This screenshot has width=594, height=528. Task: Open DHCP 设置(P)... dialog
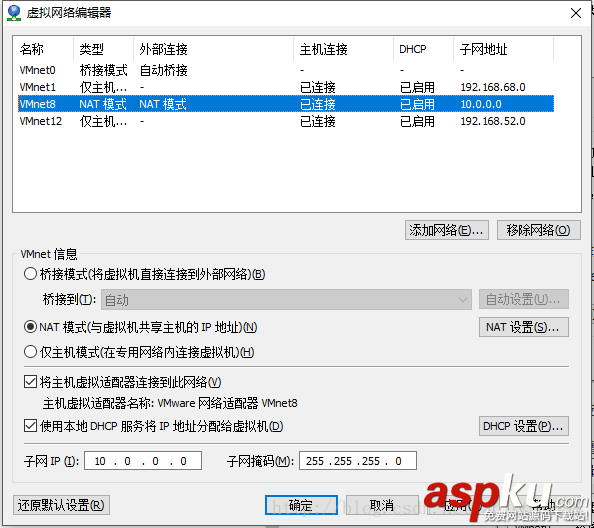(524, 426)
